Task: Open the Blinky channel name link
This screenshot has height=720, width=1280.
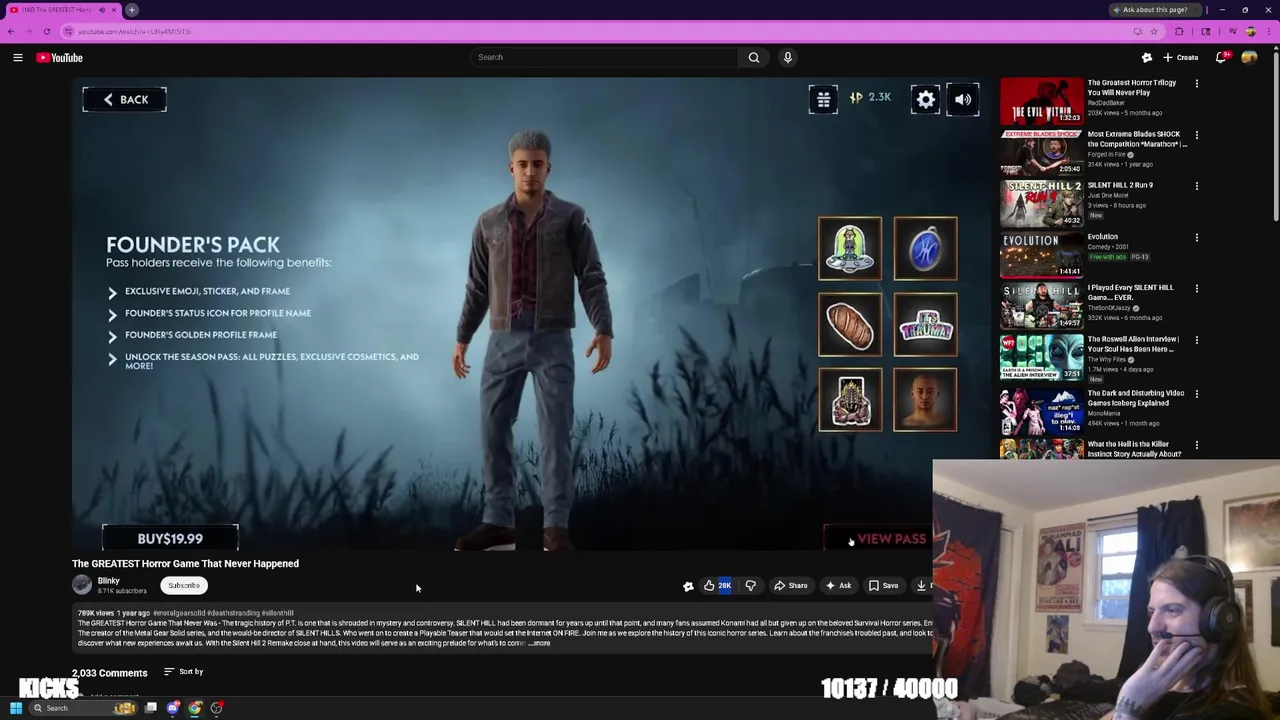Action: (109, 581)
